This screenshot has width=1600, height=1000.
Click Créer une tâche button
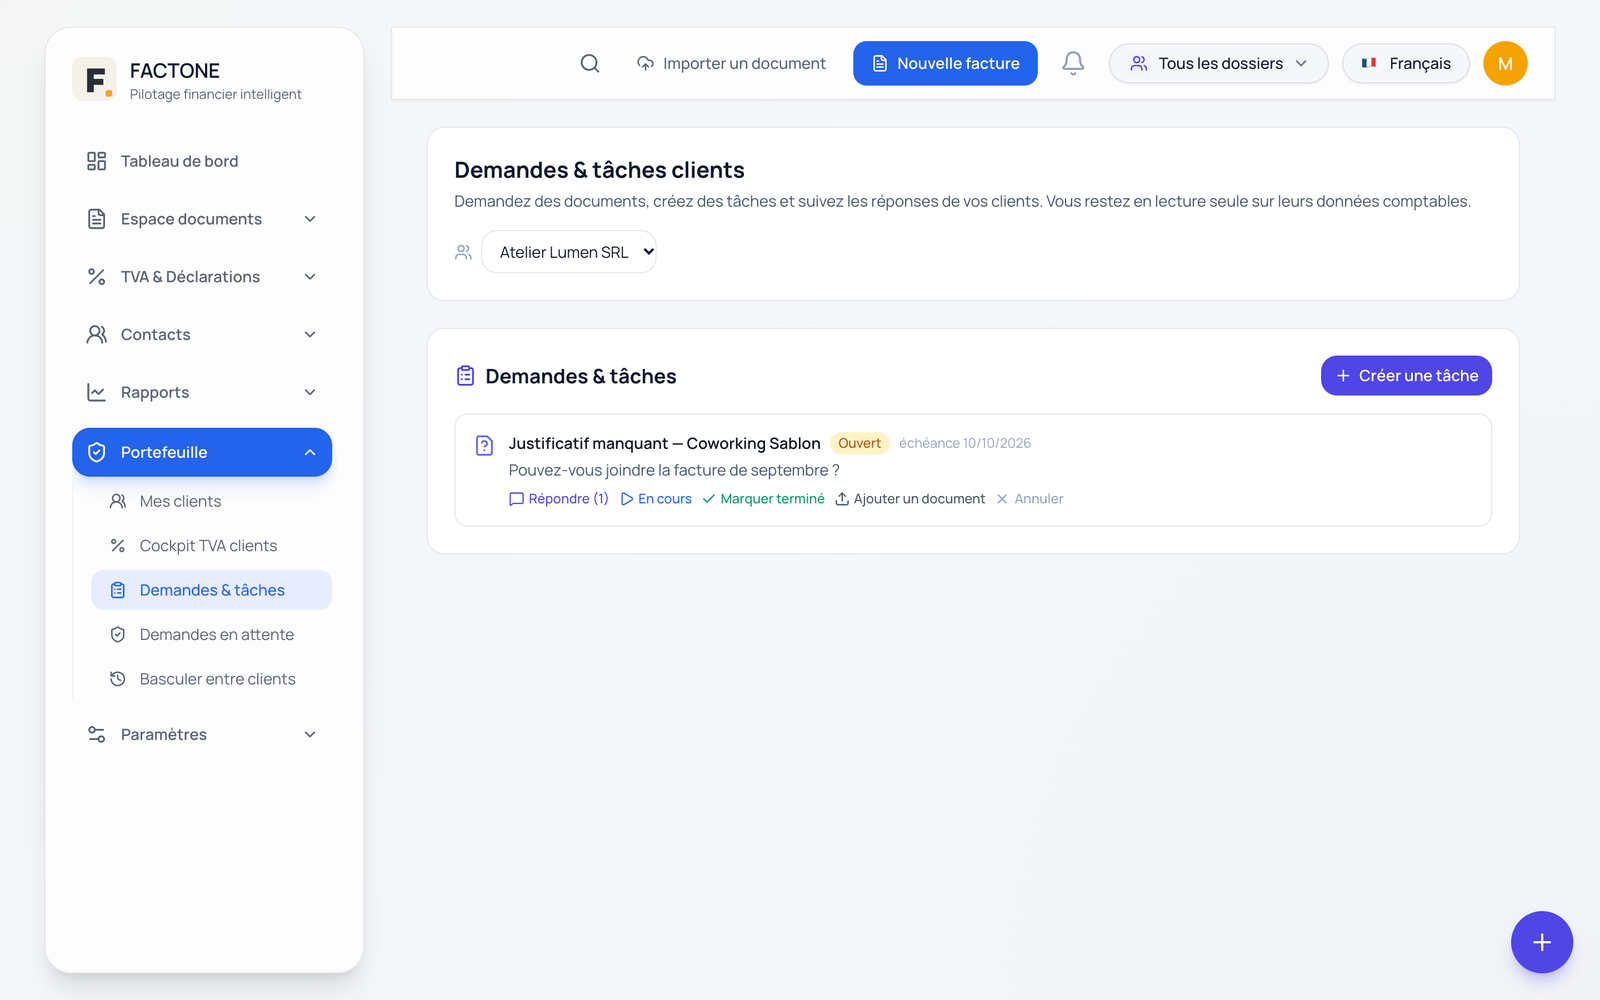point(1406,376)
